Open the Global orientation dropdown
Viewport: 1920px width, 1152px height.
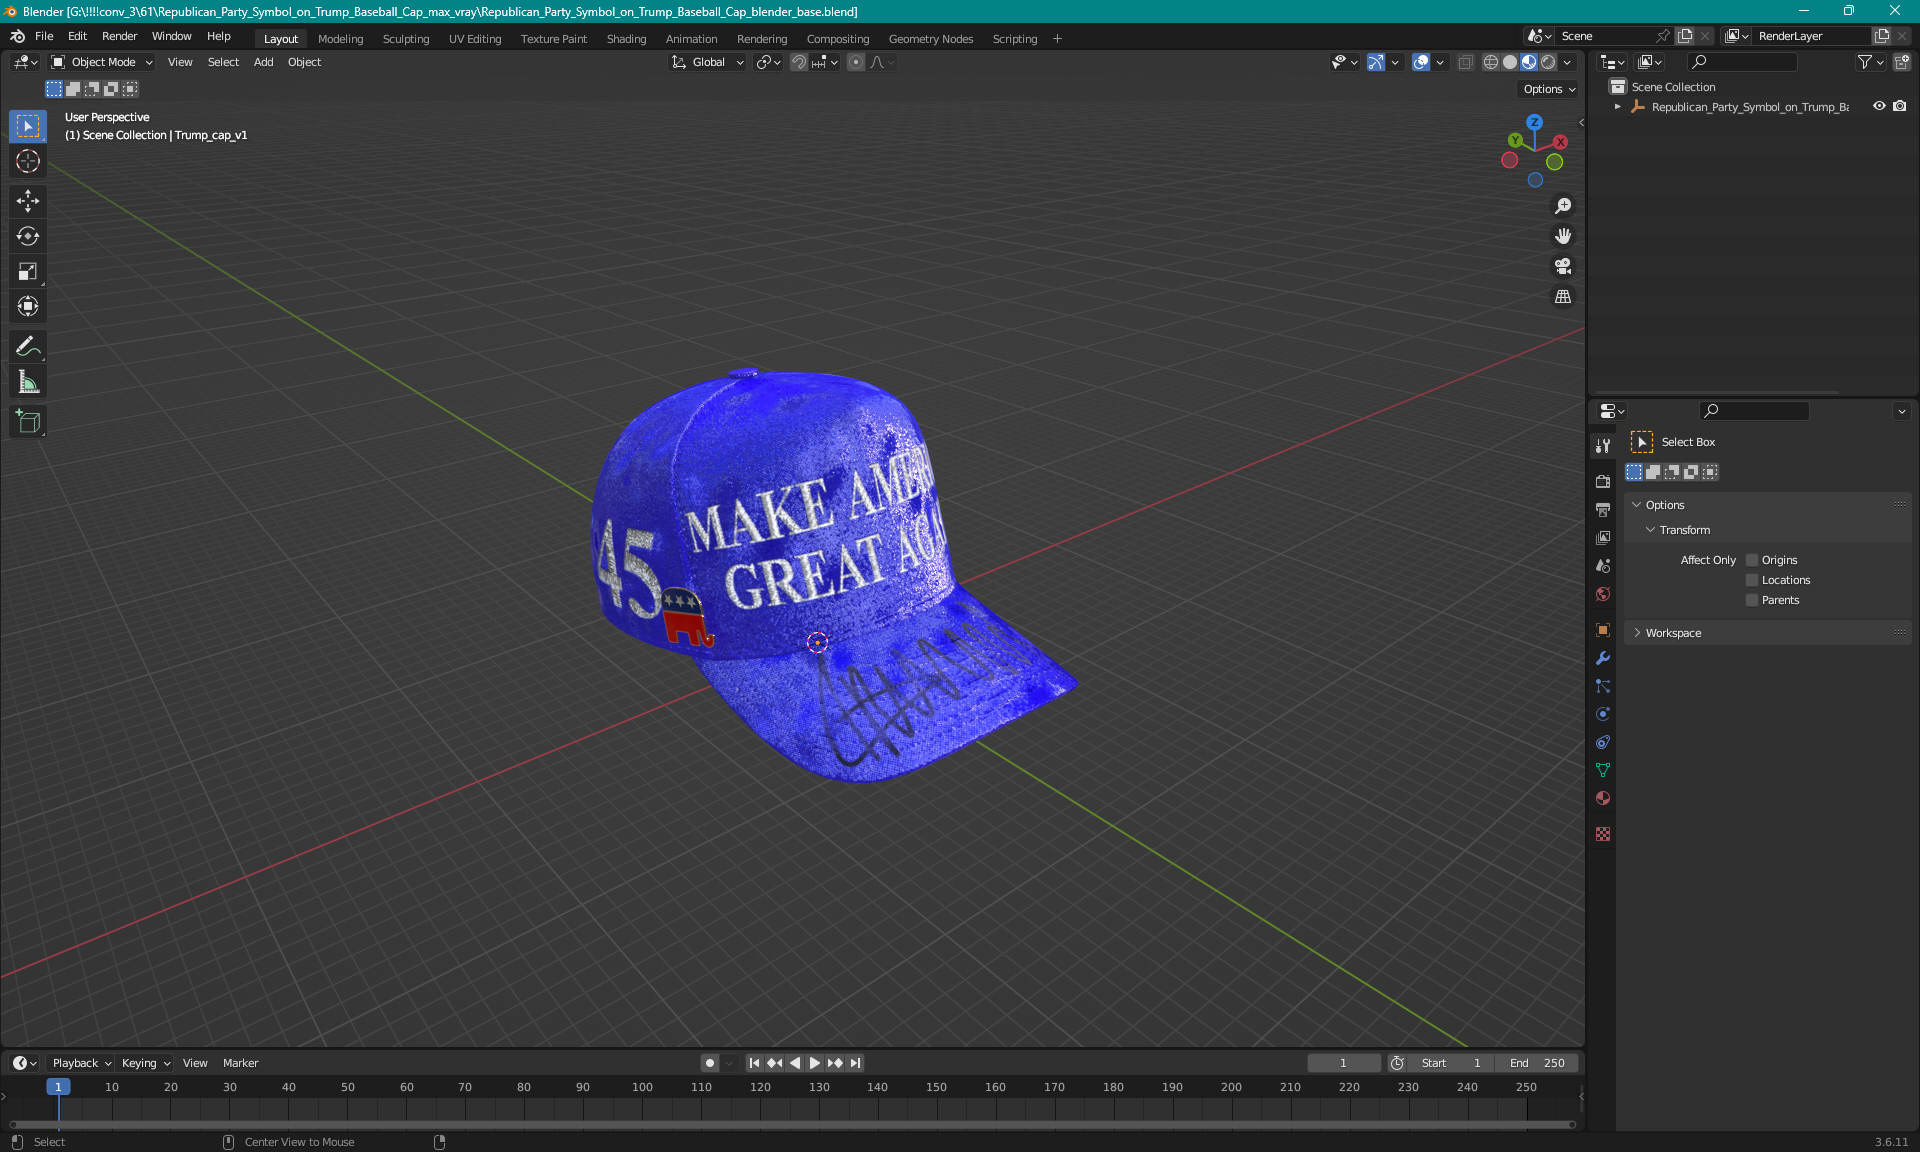tap(707, 62)
